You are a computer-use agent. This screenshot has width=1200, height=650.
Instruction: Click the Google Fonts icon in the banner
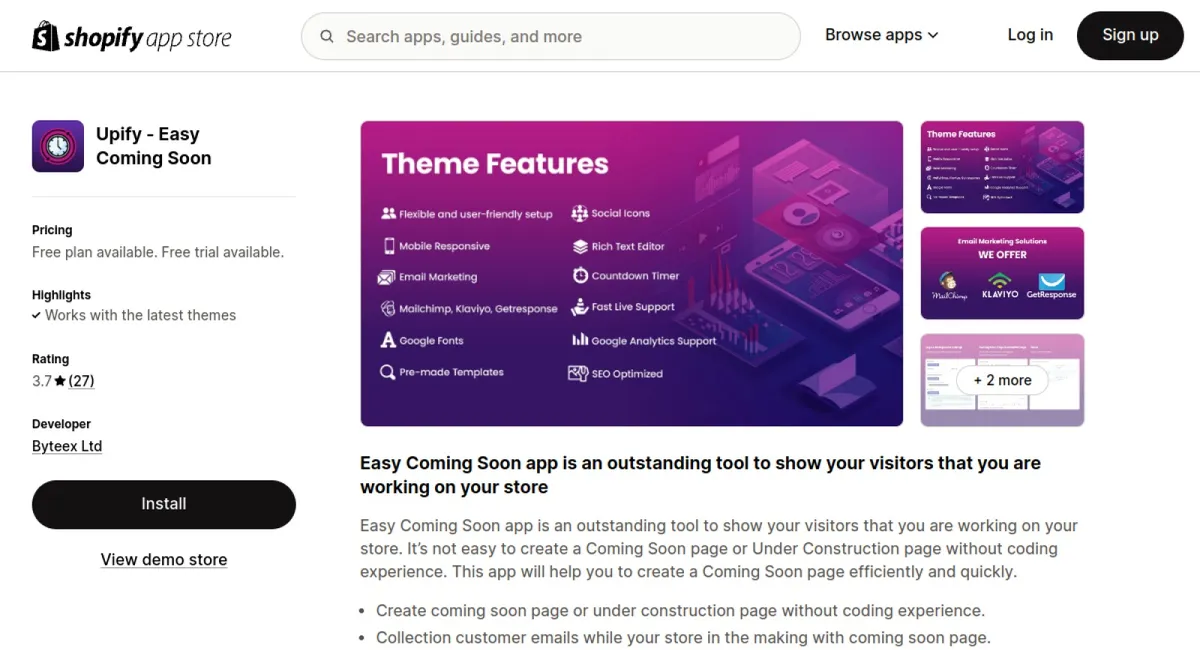tap(388, 340)
